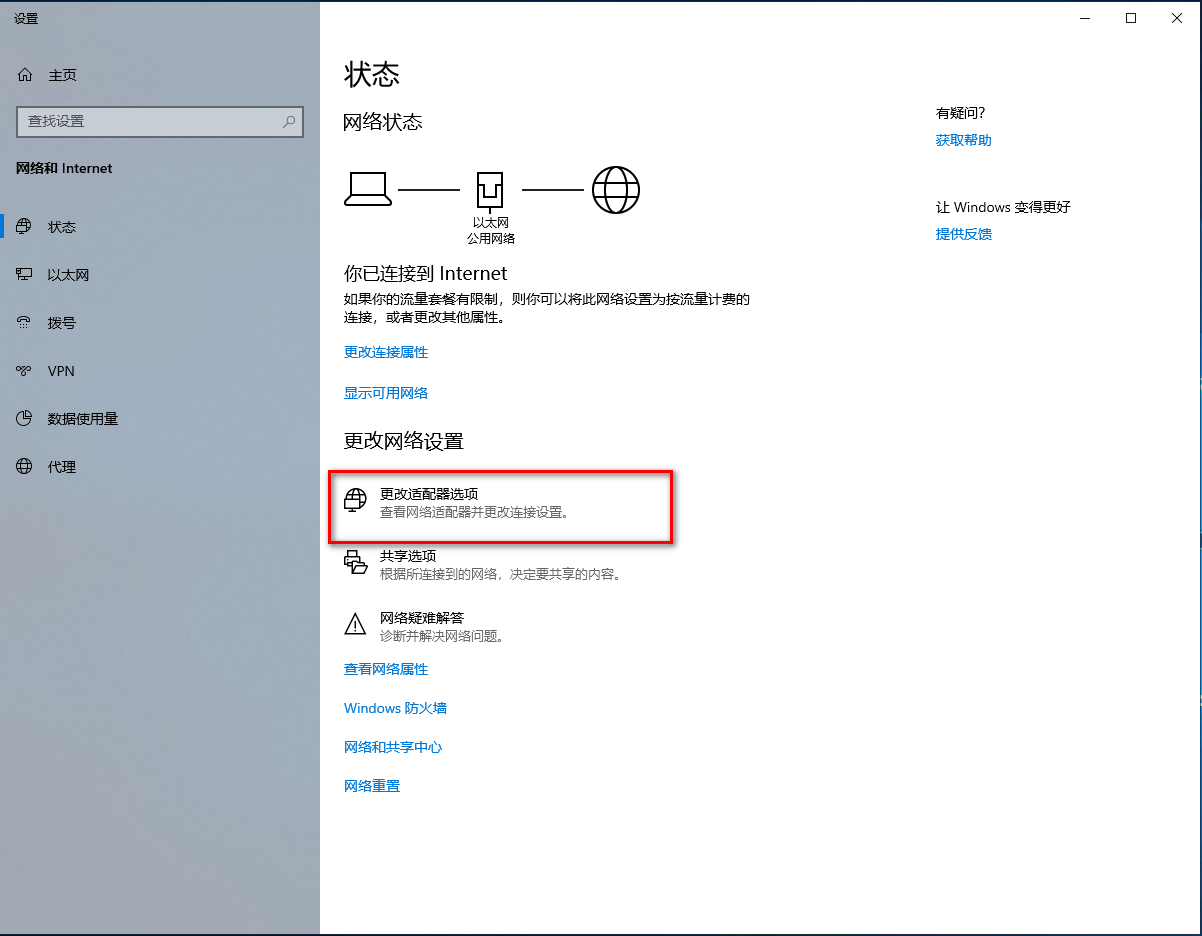Click the 网络重置 link
The width and height of the screenshot is (1202, 936).
[x=372, y=786]
